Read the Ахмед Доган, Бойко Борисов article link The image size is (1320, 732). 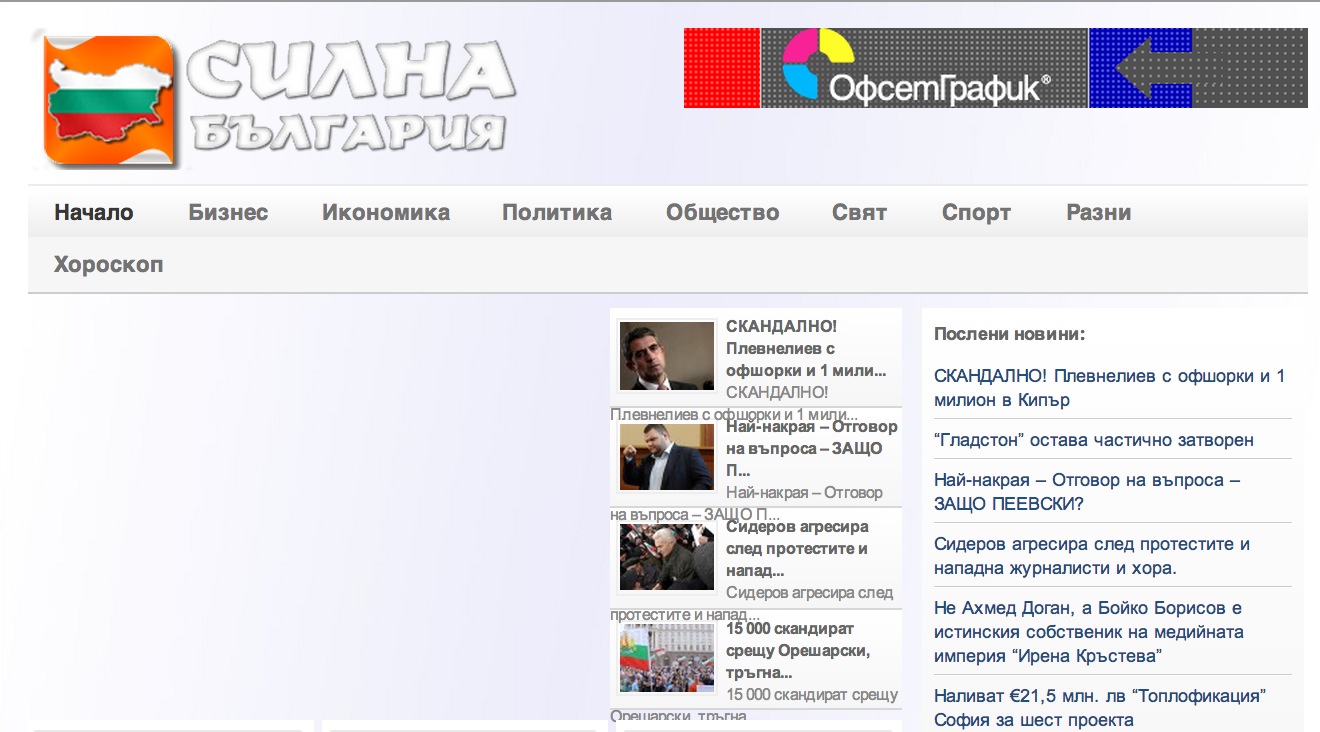point(1088,632)
